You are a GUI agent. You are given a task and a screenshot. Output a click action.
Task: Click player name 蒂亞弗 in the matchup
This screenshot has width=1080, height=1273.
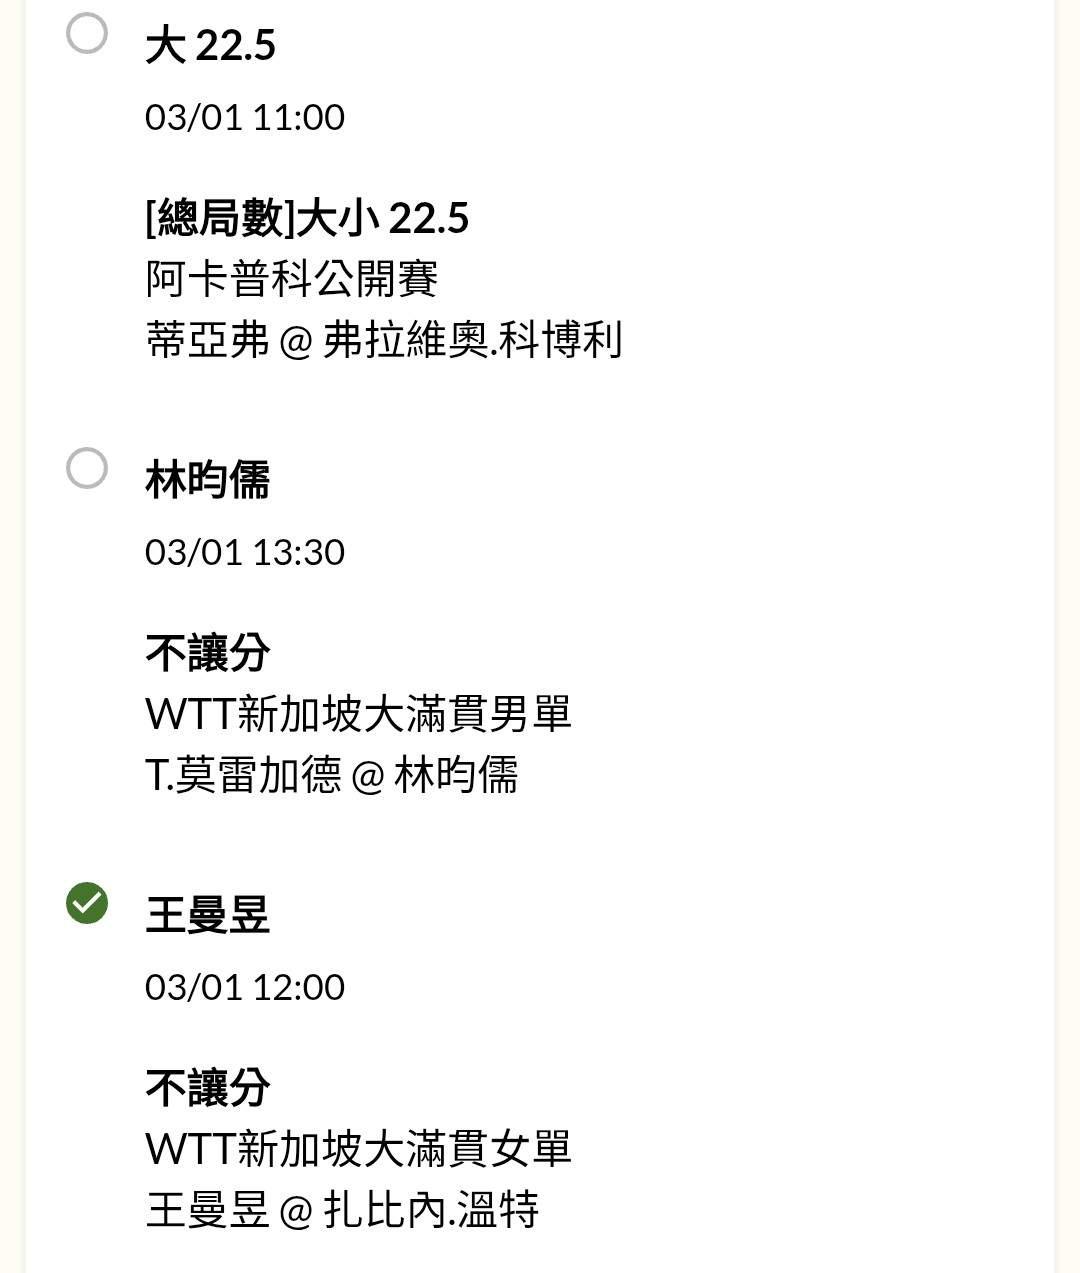(x=207, y=340)
